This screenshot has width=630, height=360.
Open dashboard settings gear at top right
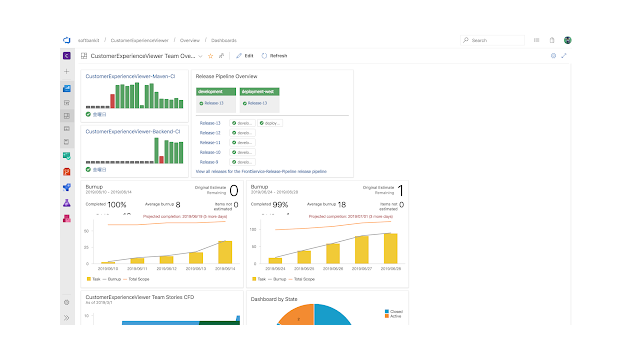pos(553,56)
